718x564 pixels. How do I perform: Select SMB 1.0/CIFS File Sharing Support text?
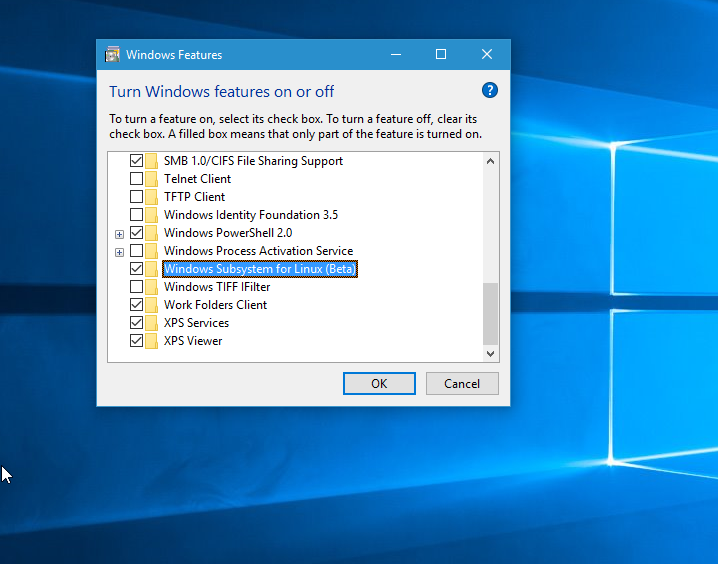[x=253, y=161]
